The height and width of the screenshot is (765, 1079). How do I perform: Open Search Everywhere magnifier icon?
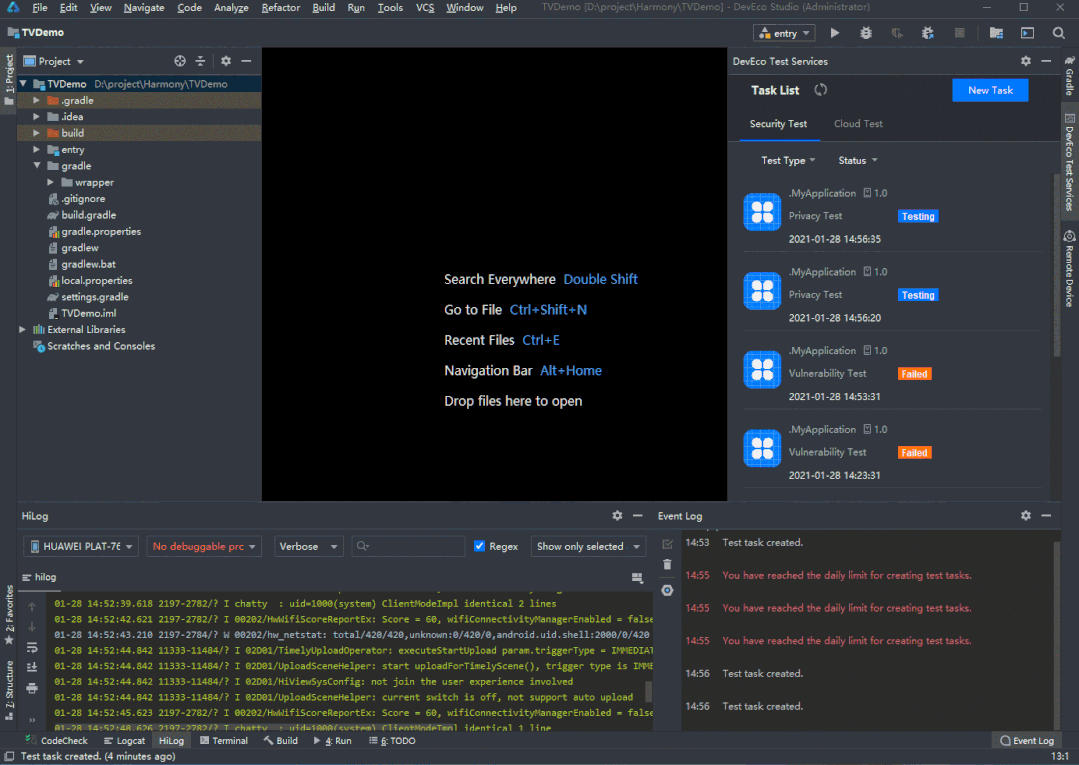coord(1058,33)
